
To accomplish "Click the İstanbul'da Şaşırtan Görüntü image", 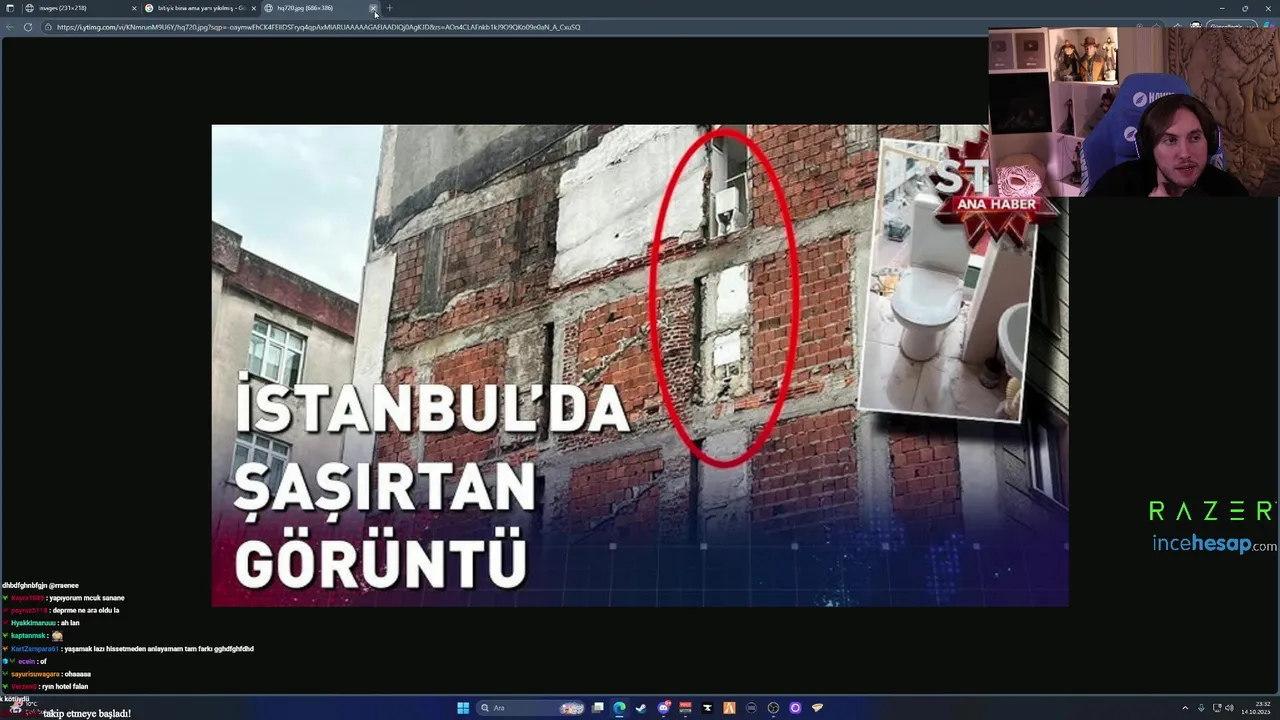I will (x=640, y=365).
